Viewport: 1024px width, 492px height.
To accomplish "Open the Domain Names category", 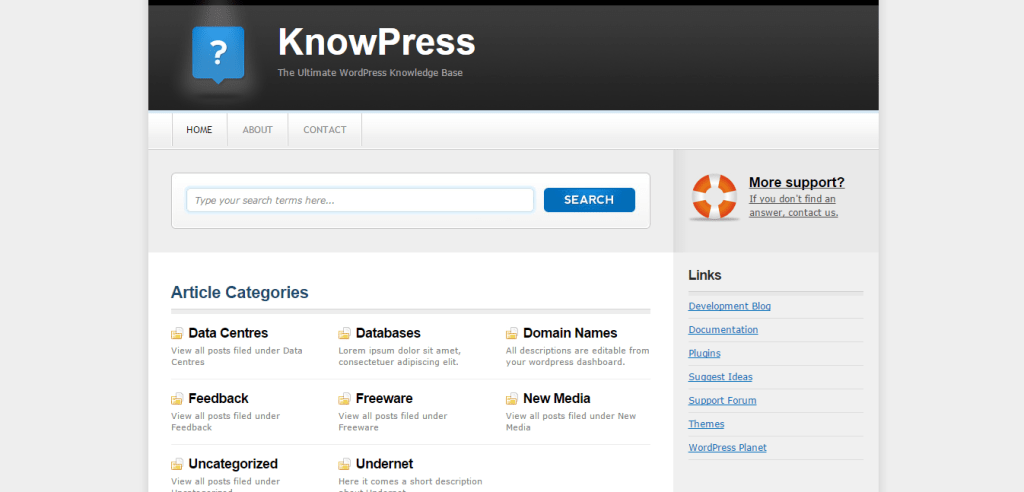I will tap(570, 333).
